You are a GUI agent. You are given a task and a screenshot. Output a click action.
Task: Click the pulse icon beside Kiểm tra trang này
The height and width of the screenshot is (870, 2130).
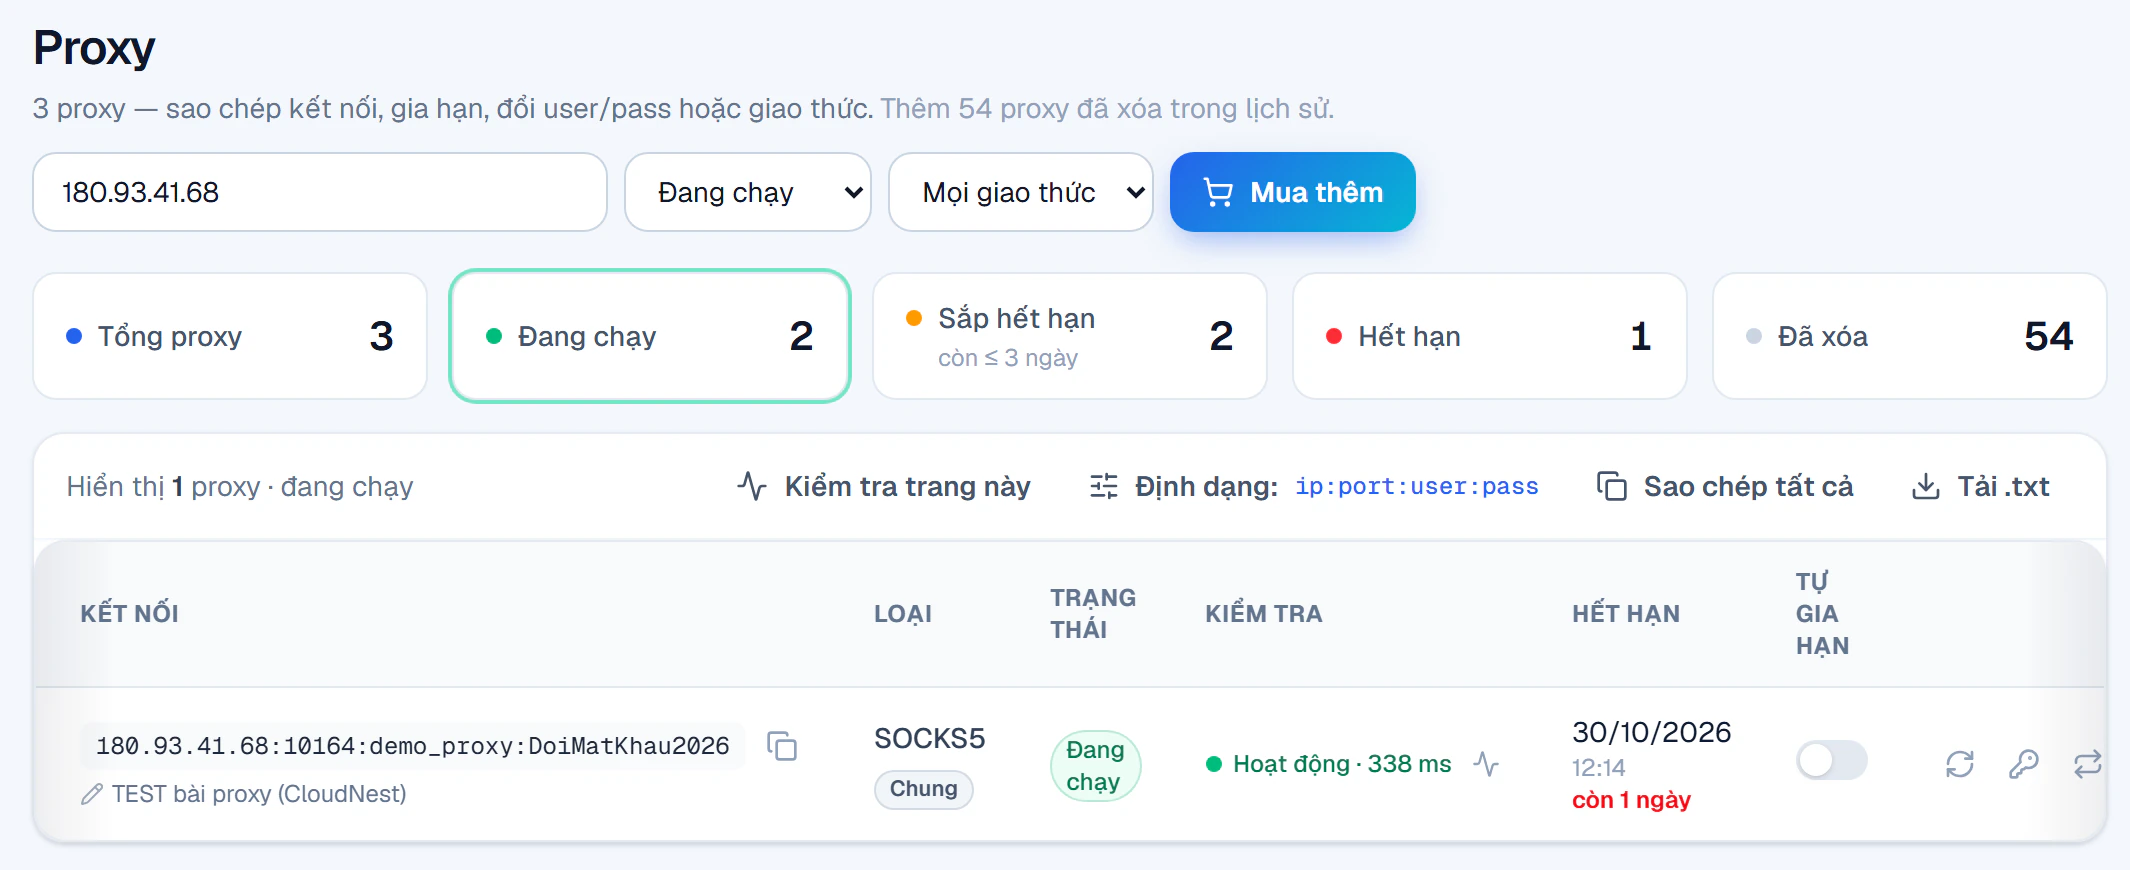click(x=752, y=486)
